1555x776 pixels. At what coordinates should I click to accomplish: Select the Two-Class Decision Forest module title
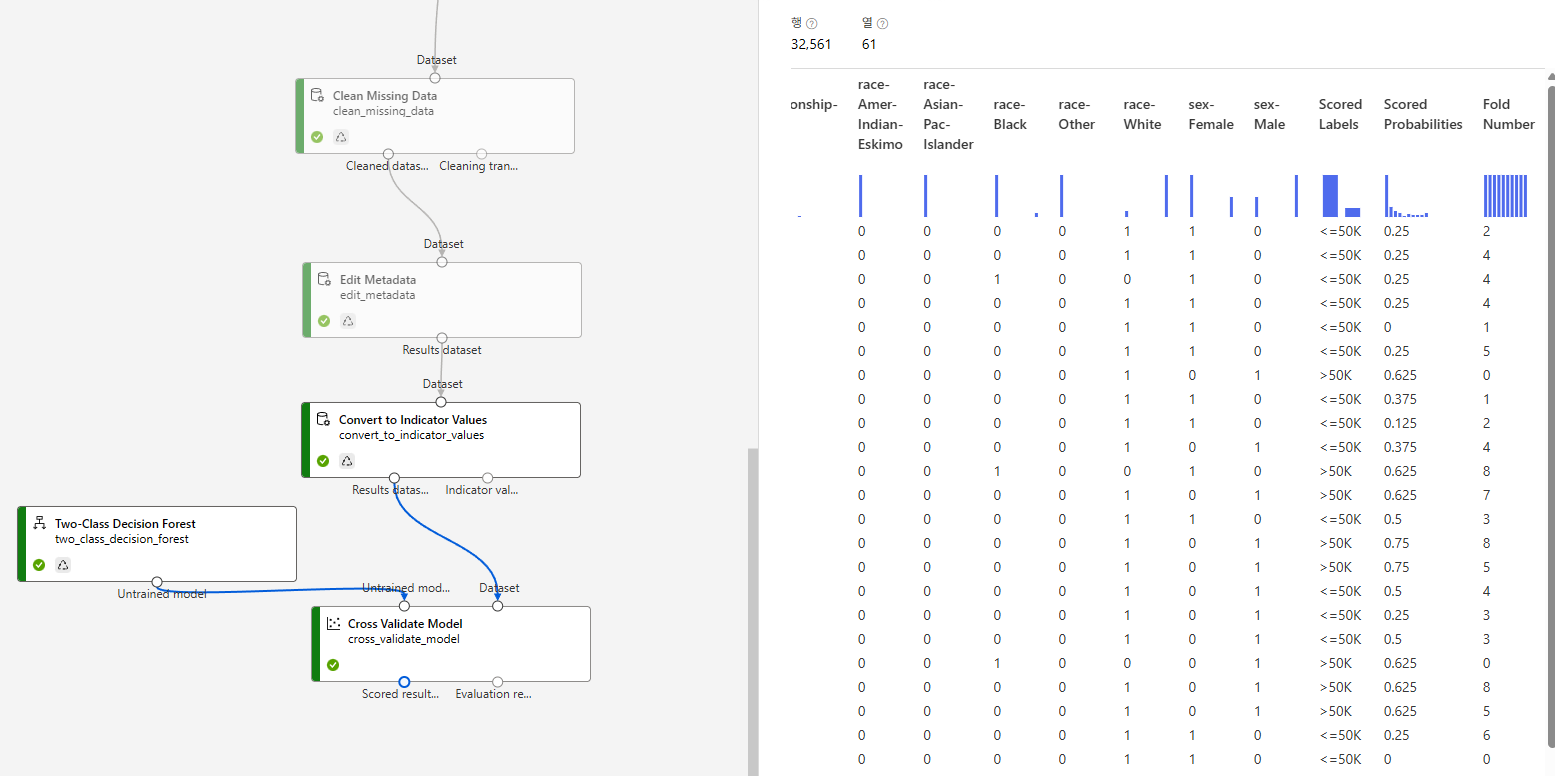click(x=125, y=524)
